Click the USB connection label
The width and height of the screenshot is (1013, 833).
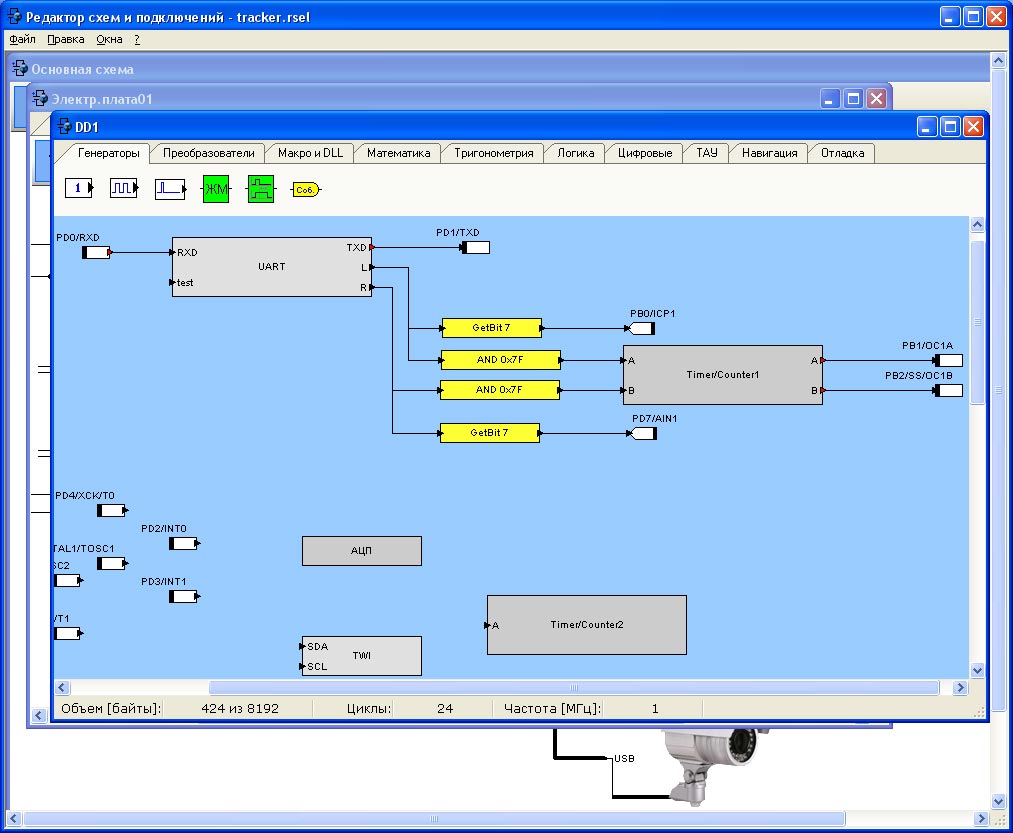point(624,759)
